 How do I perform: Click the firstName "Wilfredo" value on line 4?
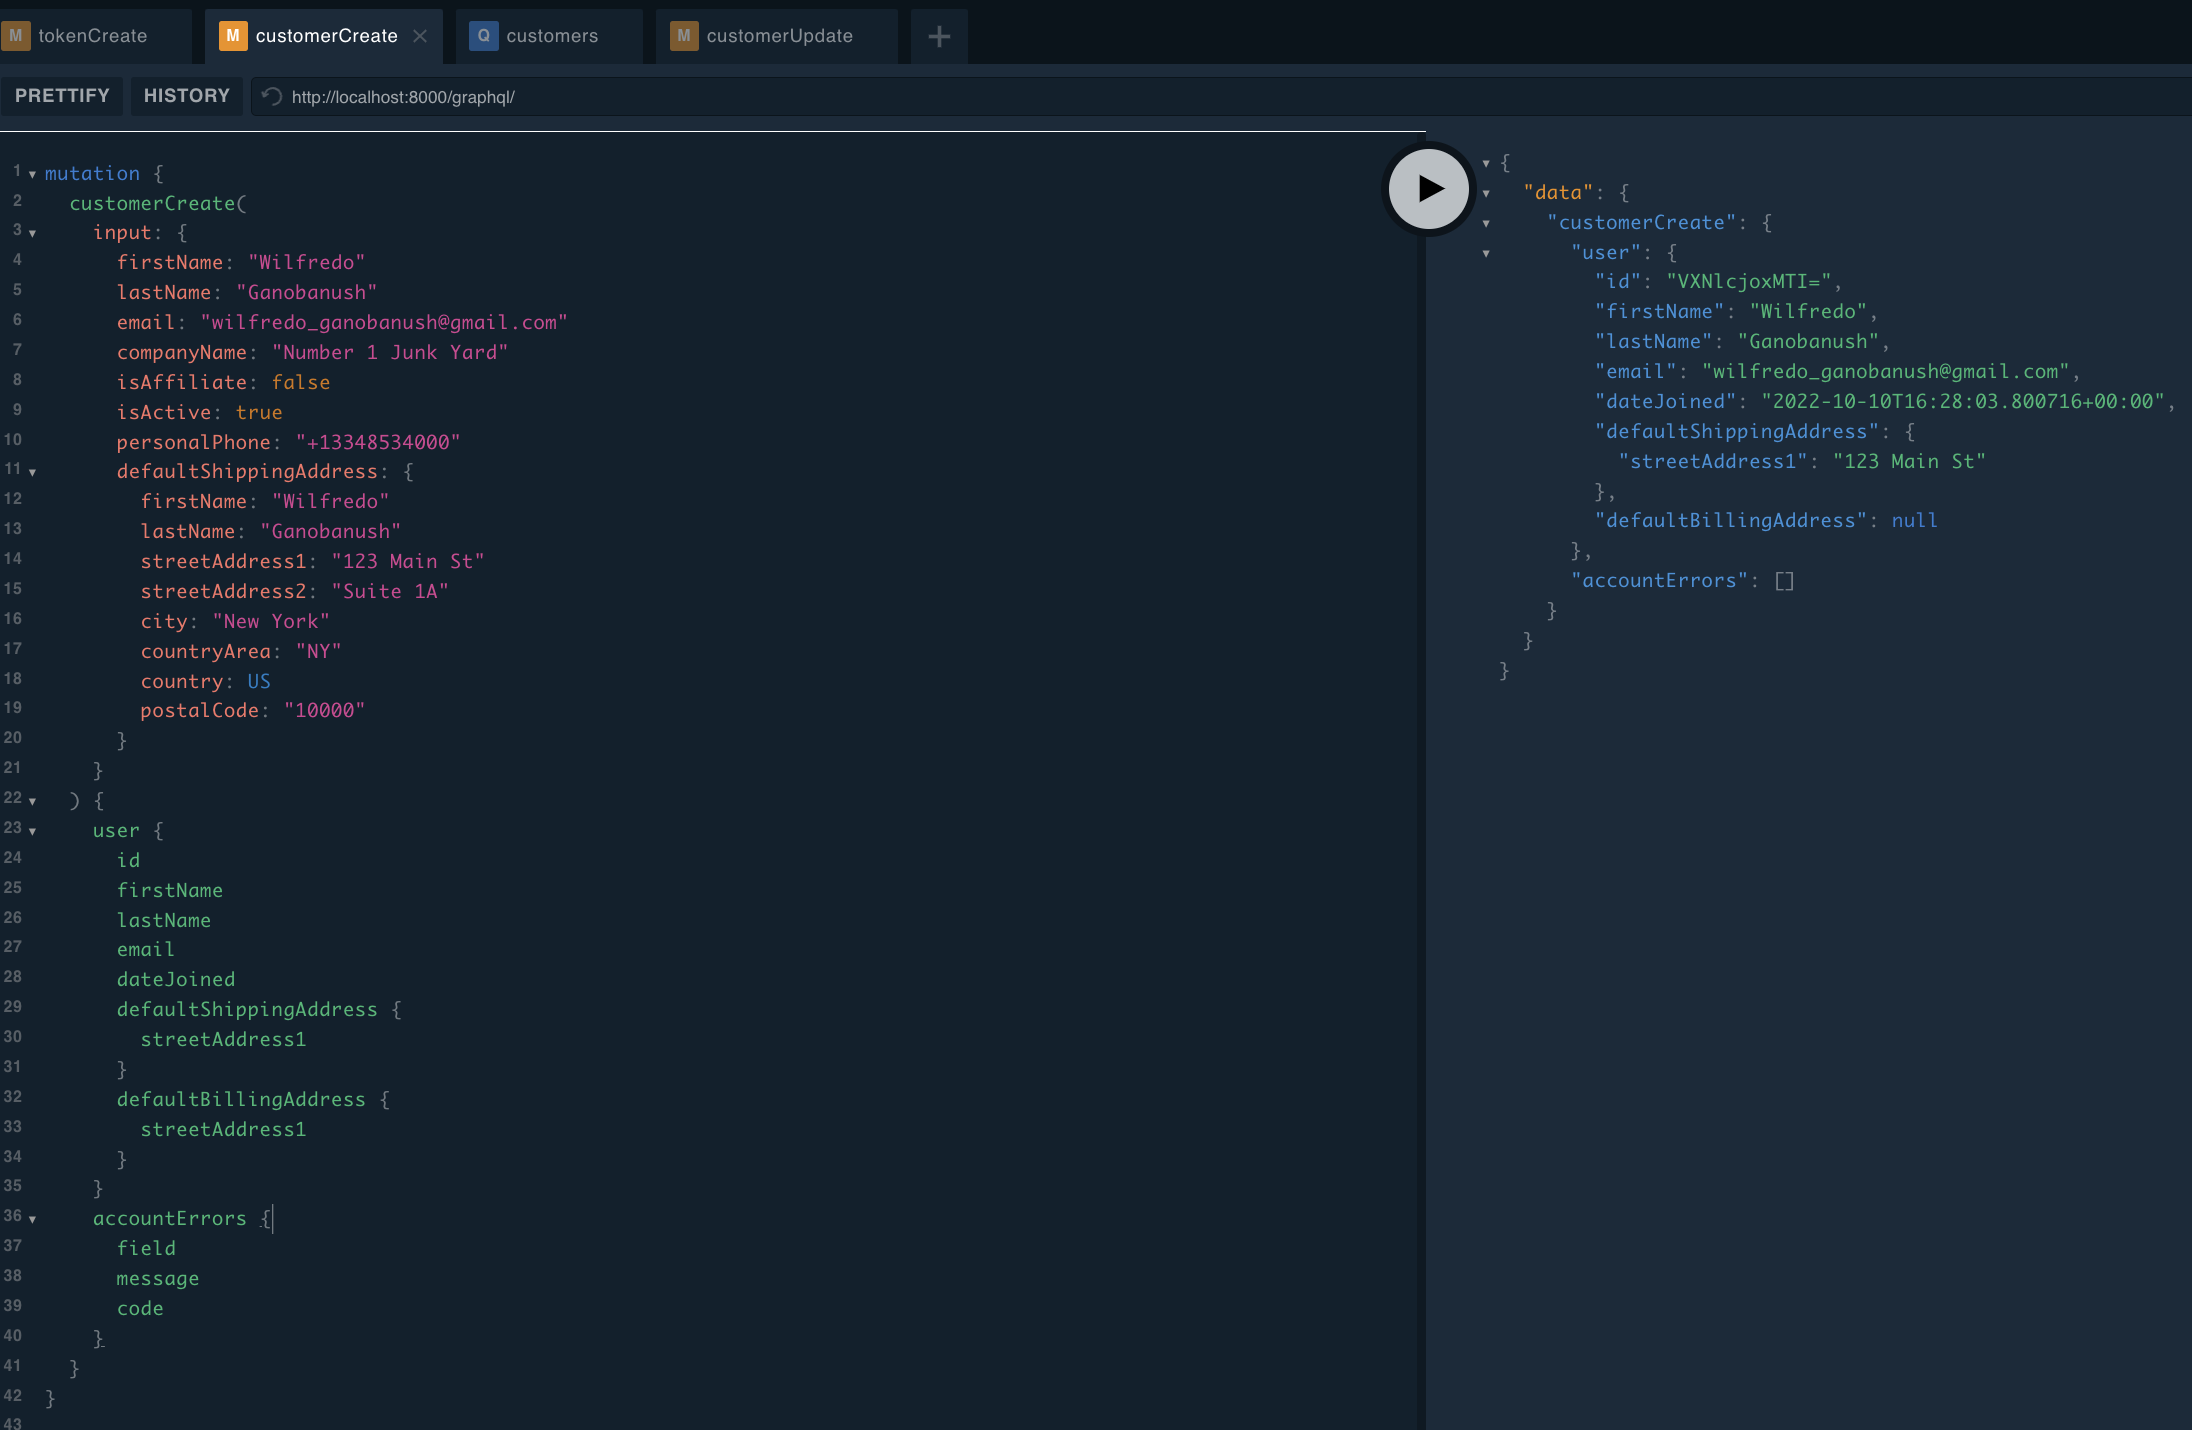pyautogui.click(x=307, y=262)
